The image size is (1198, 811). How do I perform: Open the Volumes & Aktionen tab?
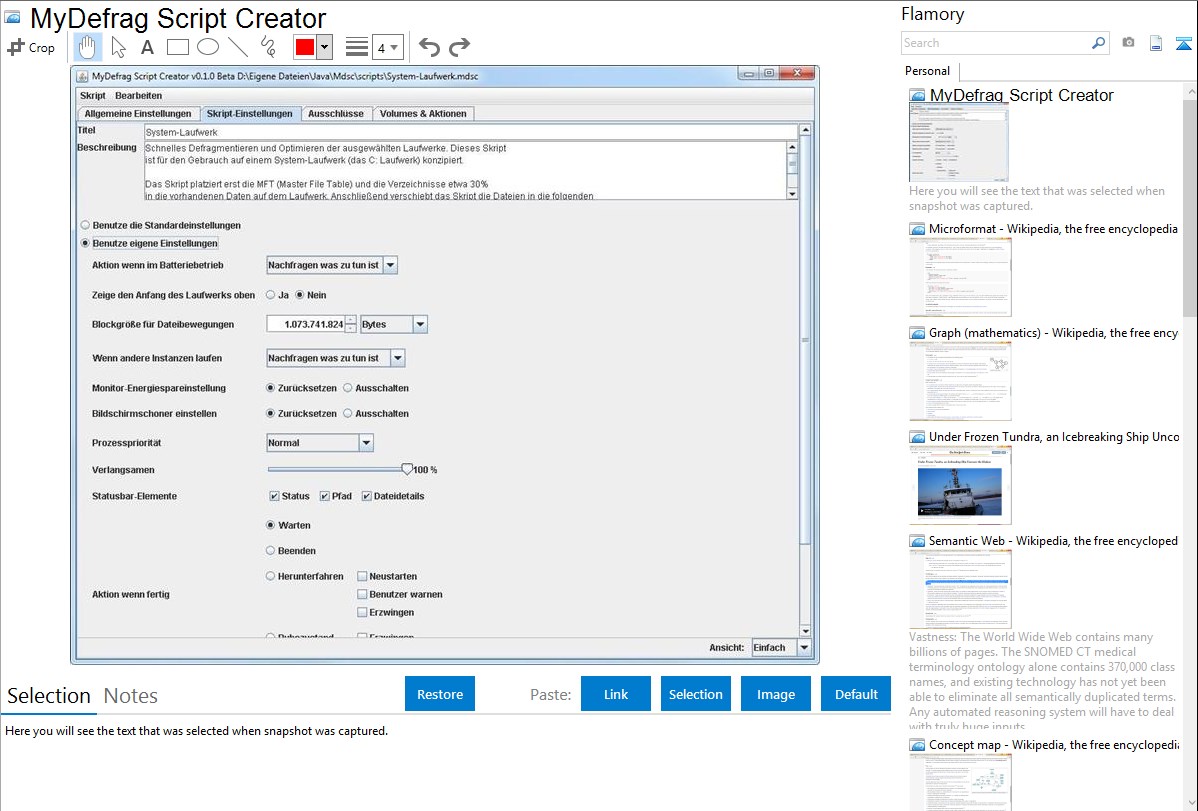(423, 114)
